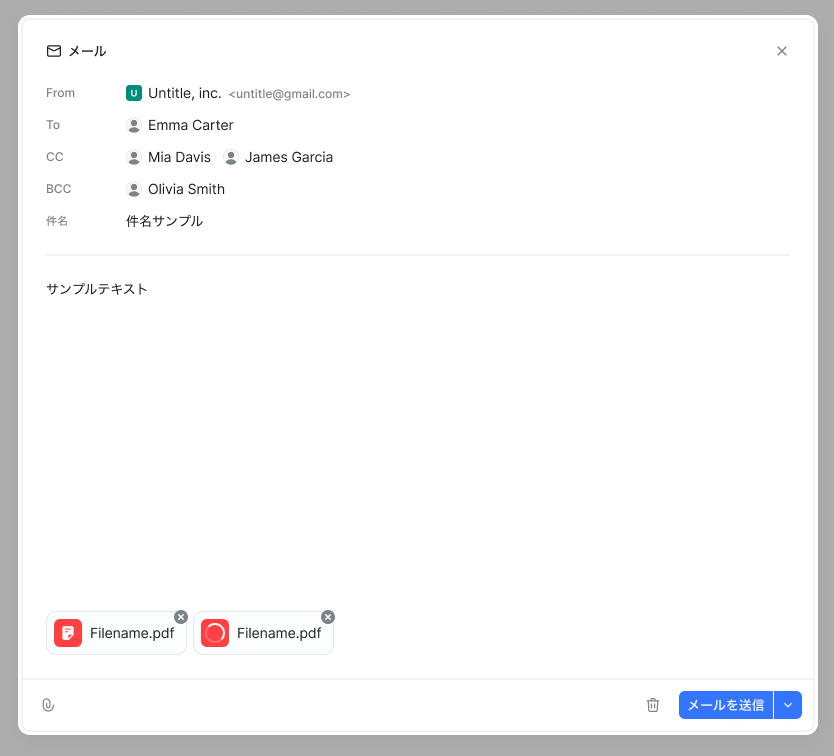
Task: Send the email with メールを送信 button
Action: pos(725,705)
